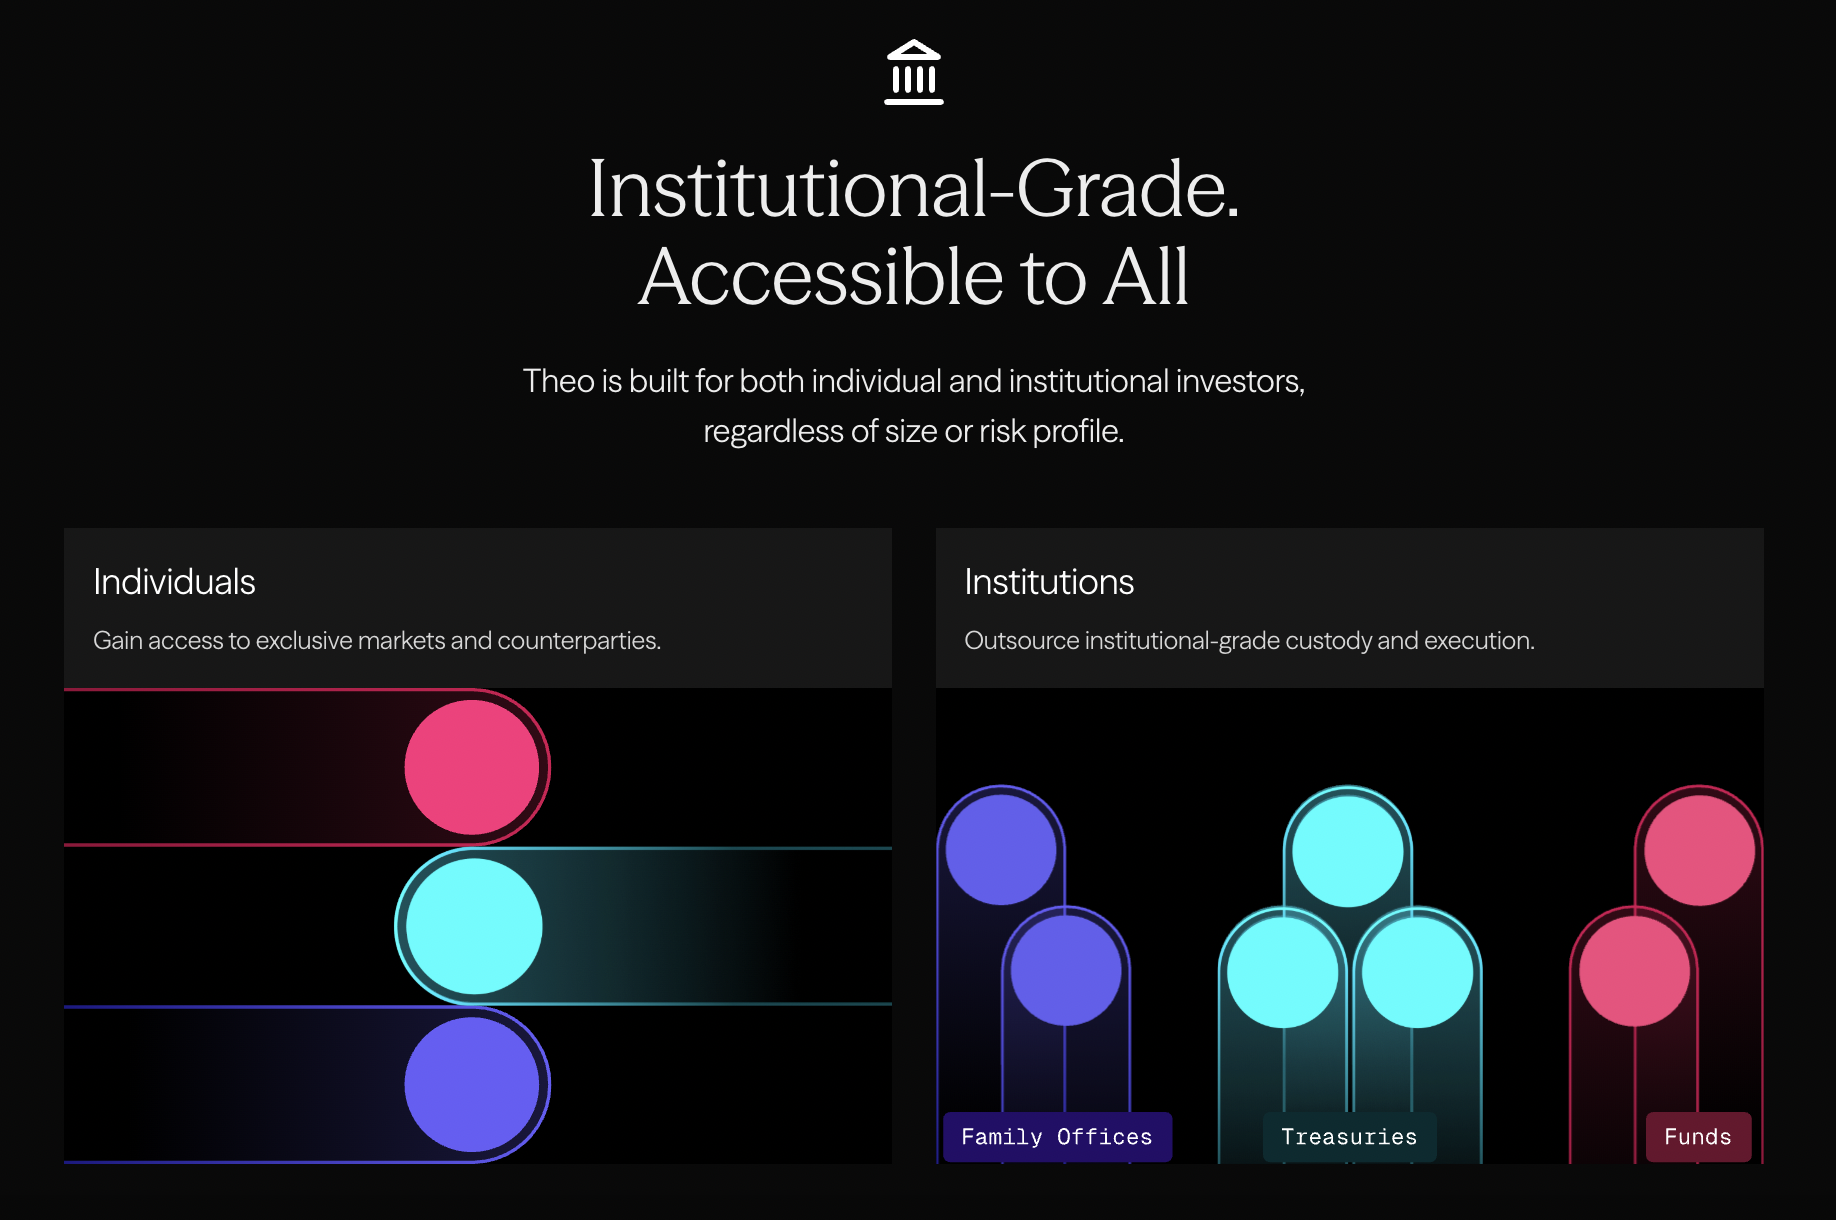Click the "Institutional-Grade. Accessible to All" heading
This screenshot has height=1220, width=1836.
[x=914, y=232]
